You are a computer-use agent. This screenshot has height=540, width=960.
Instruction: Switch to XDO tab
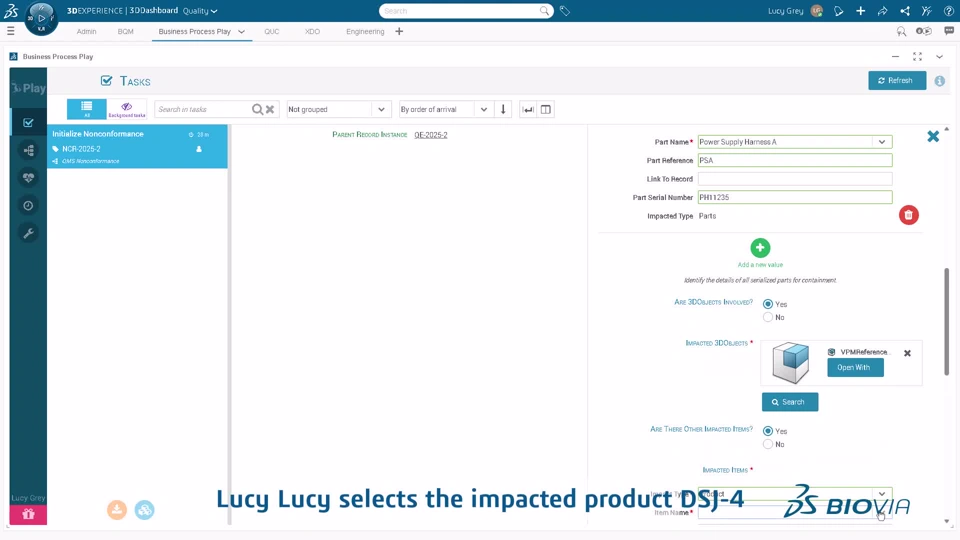[x=312, y=32]
